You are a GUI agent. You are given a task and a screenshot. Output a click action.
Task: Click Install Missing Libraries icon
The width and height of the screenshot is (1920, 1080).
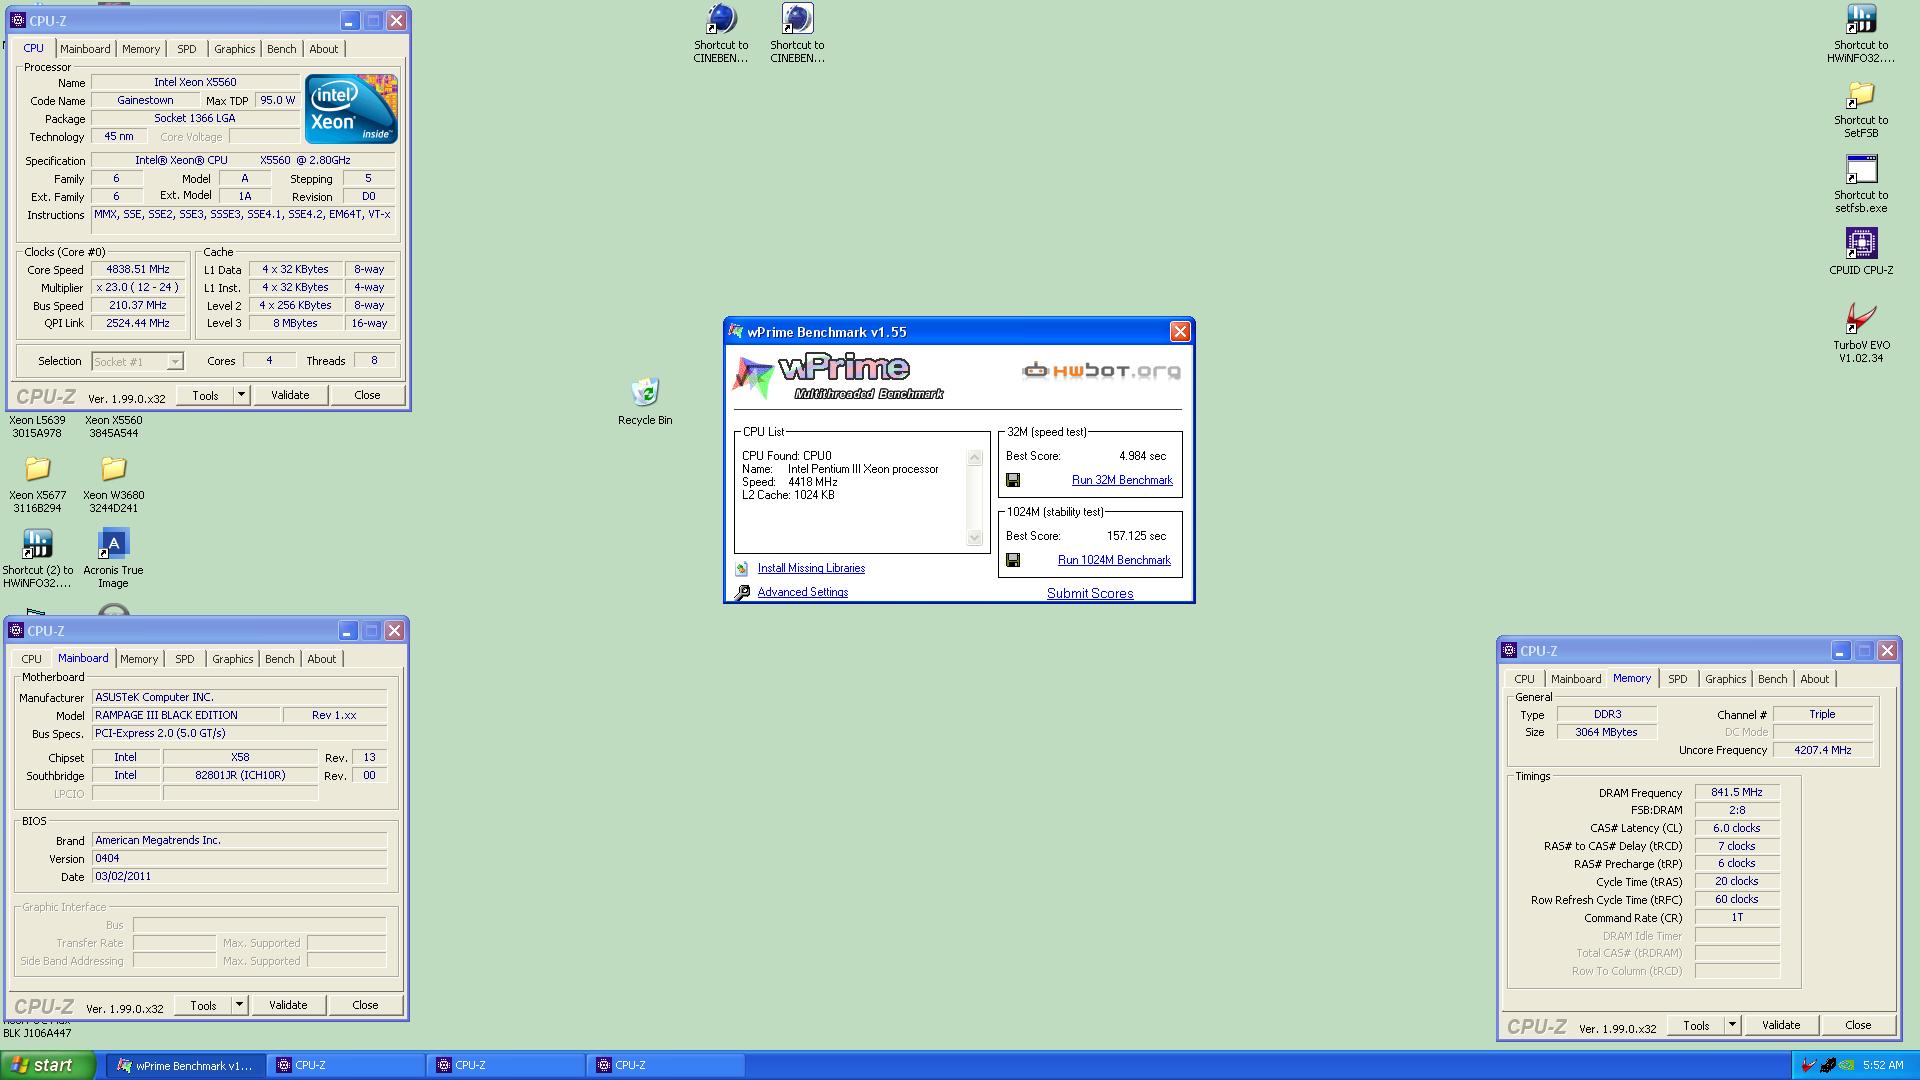click(x=742, y=568)
